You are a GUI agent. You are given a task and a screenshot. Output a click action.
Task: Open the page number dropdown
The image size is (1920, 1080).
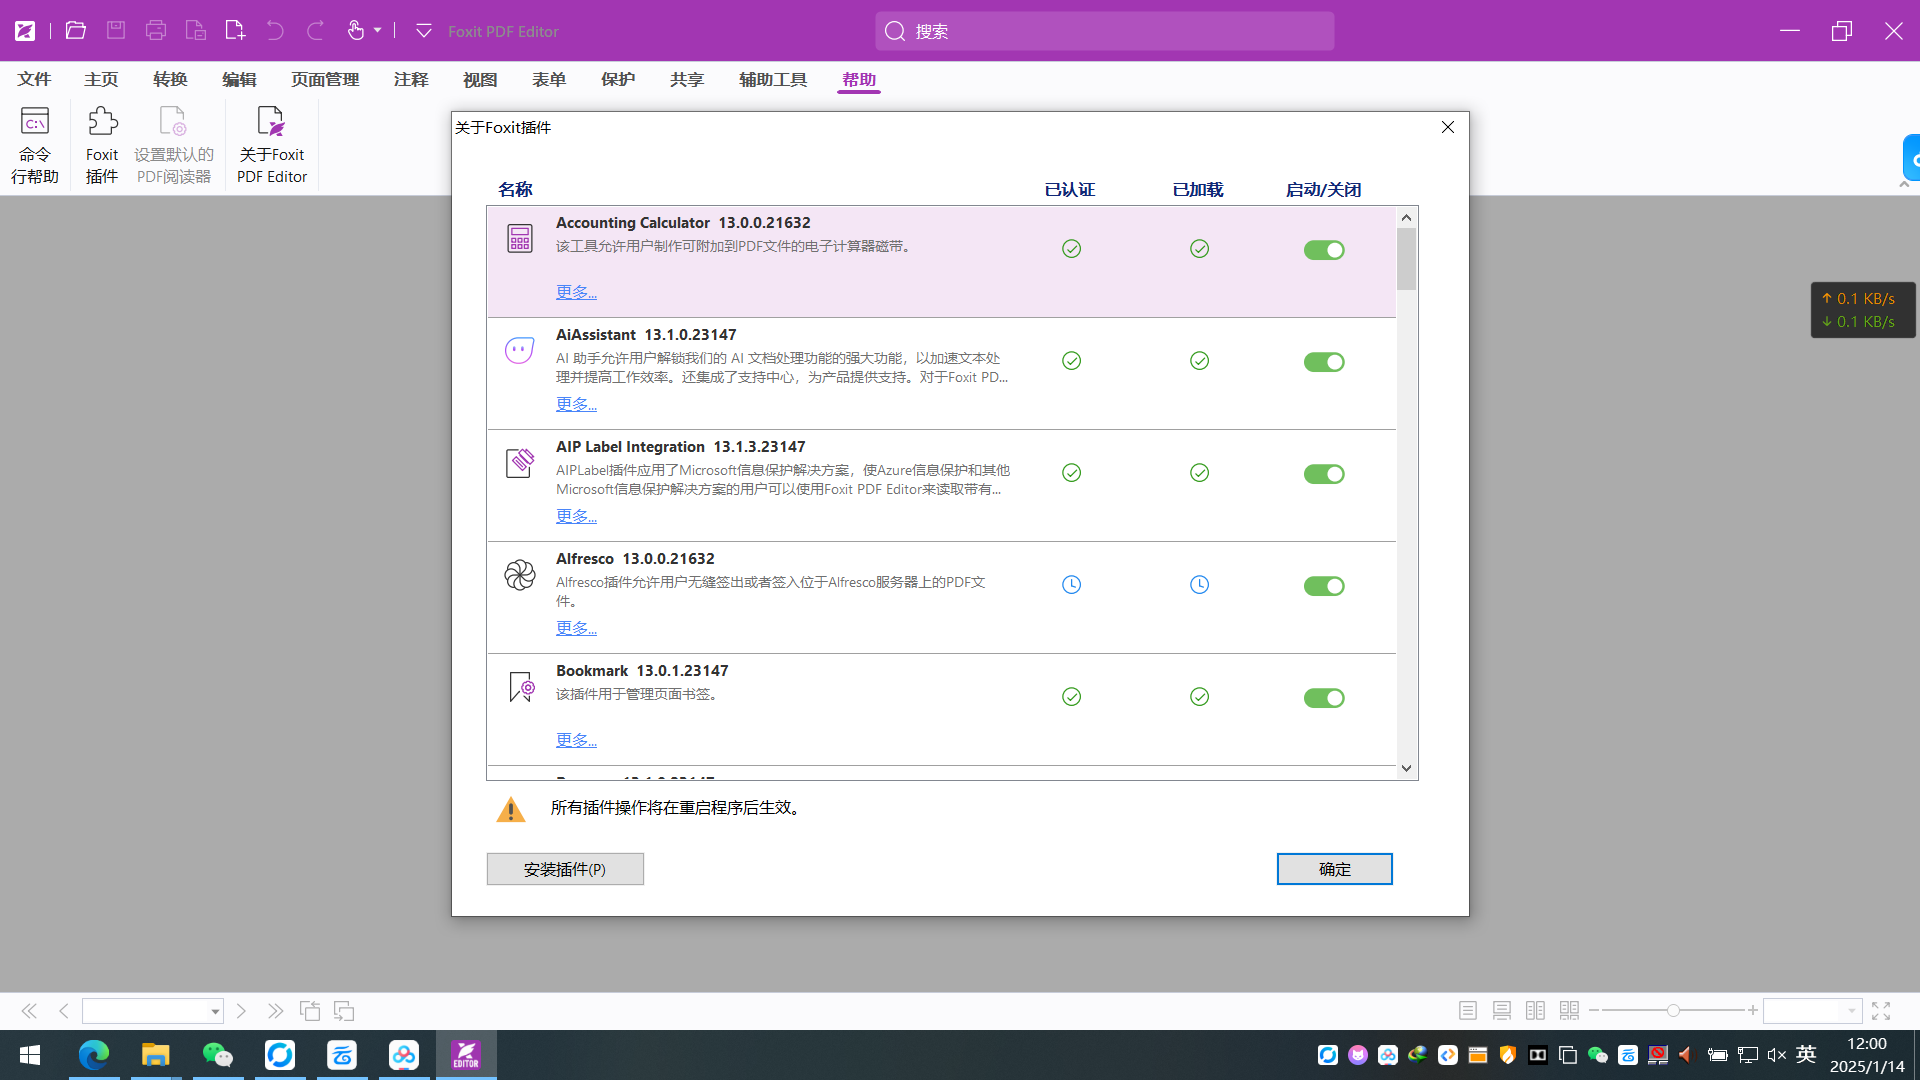click(214, 1011)
